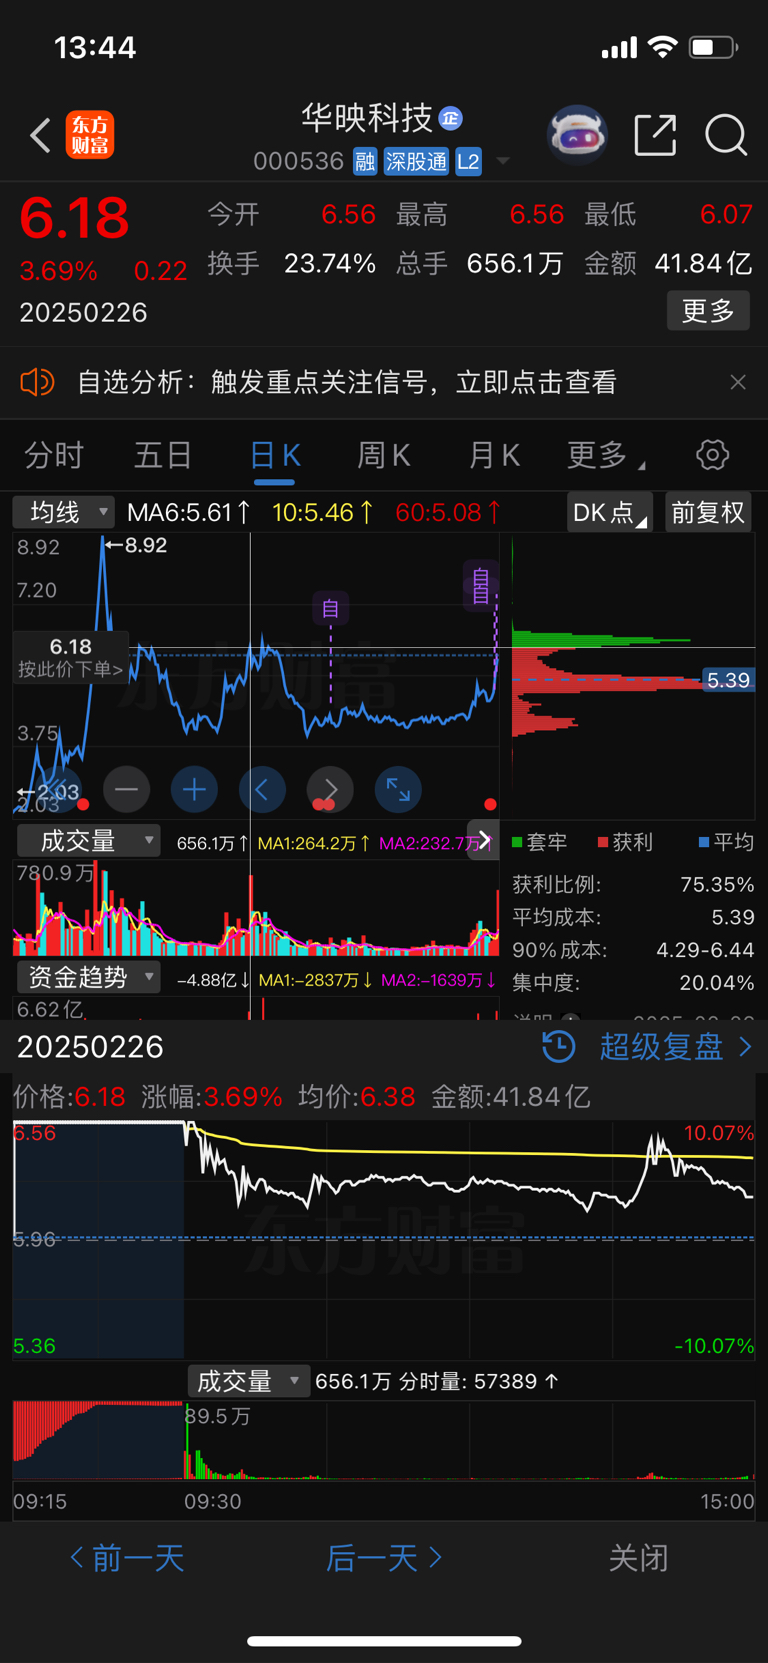Viewport: 768px width, 1663px height.
Task: Tap 关闭 to close replay panel
Action: [x=638, y=1558]
